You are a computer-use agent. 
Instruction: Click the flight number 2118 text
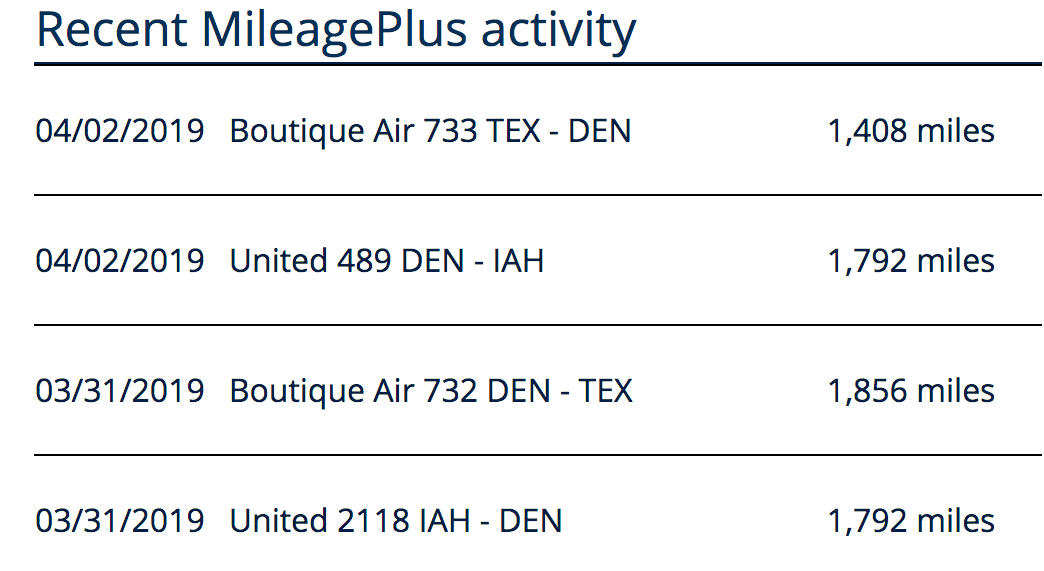click(372, 520)
